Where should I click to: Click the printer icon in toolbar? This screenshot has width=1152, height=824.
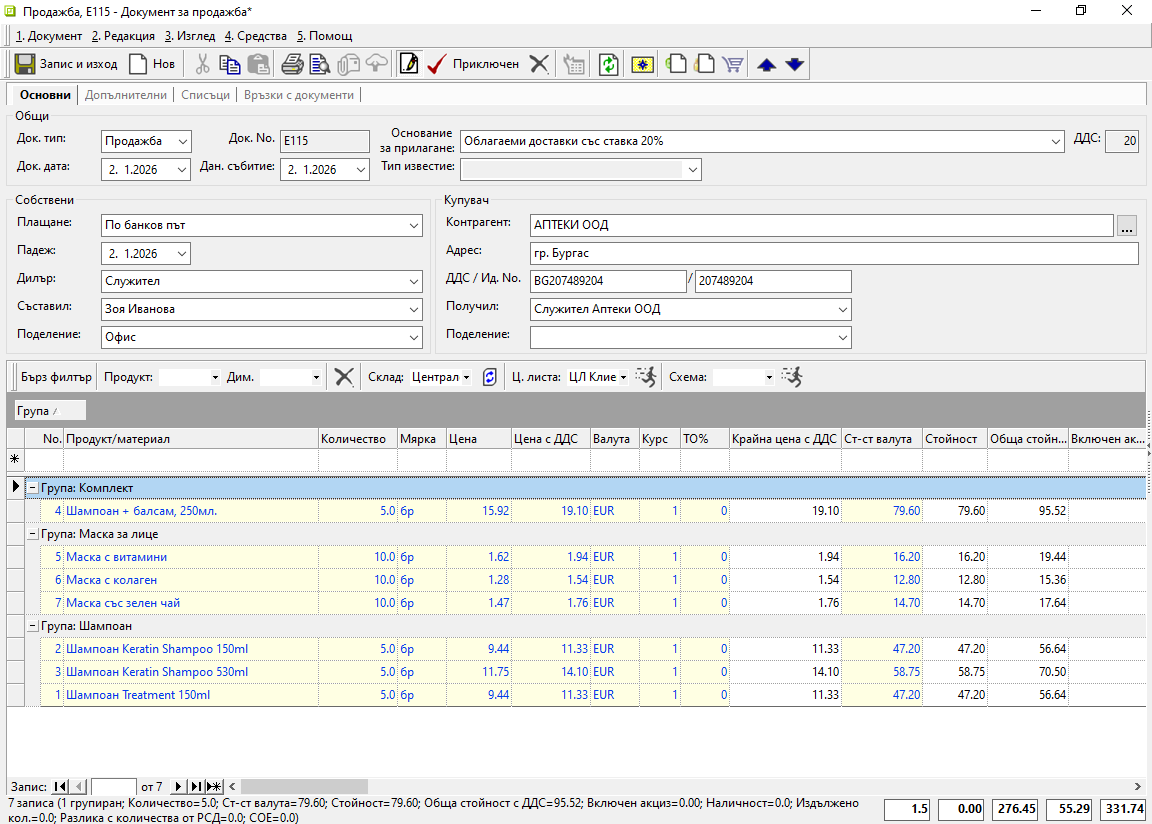pos(292,64)
